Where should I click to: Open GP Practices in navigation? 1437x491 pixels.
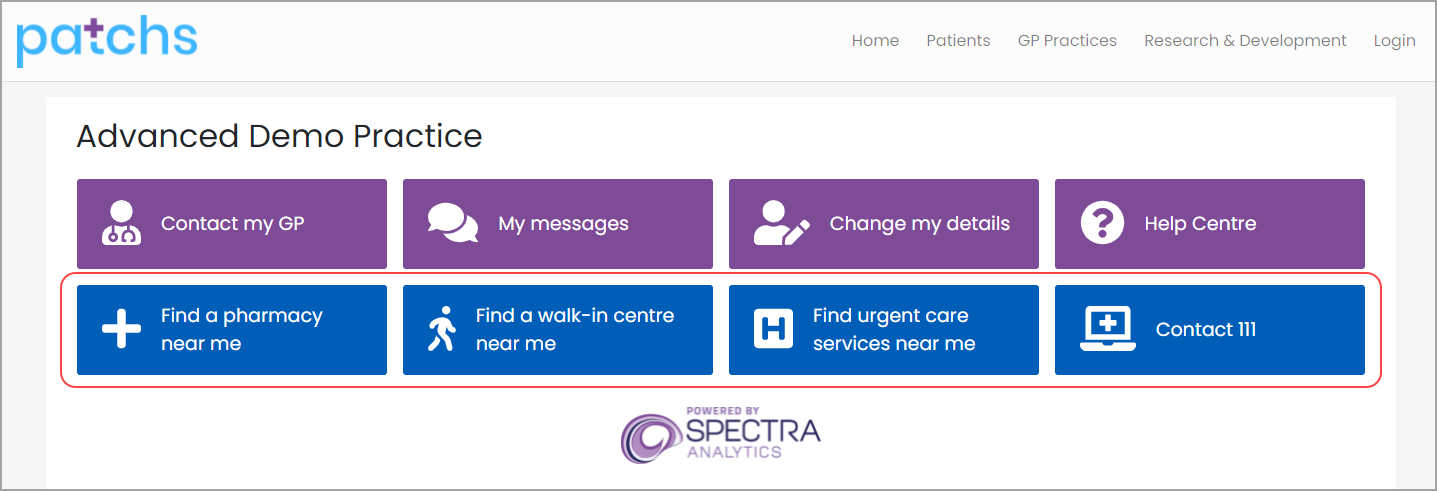1067,41
